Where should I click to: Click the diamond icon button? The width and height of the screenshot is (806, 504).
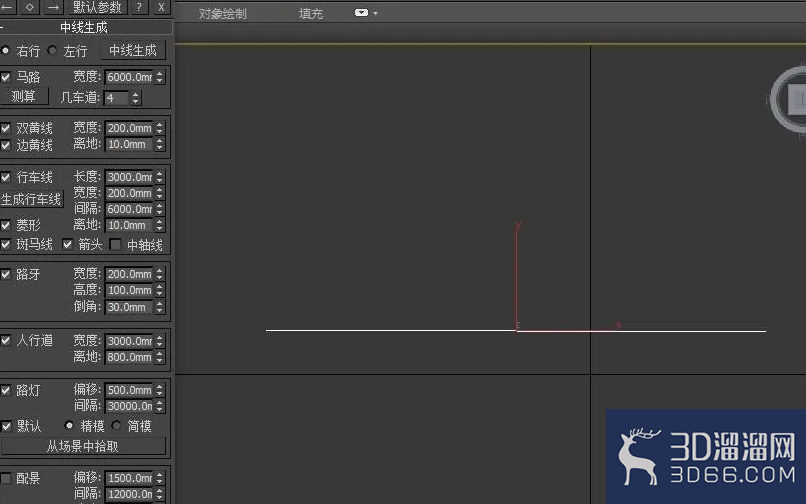coord(30,7)
